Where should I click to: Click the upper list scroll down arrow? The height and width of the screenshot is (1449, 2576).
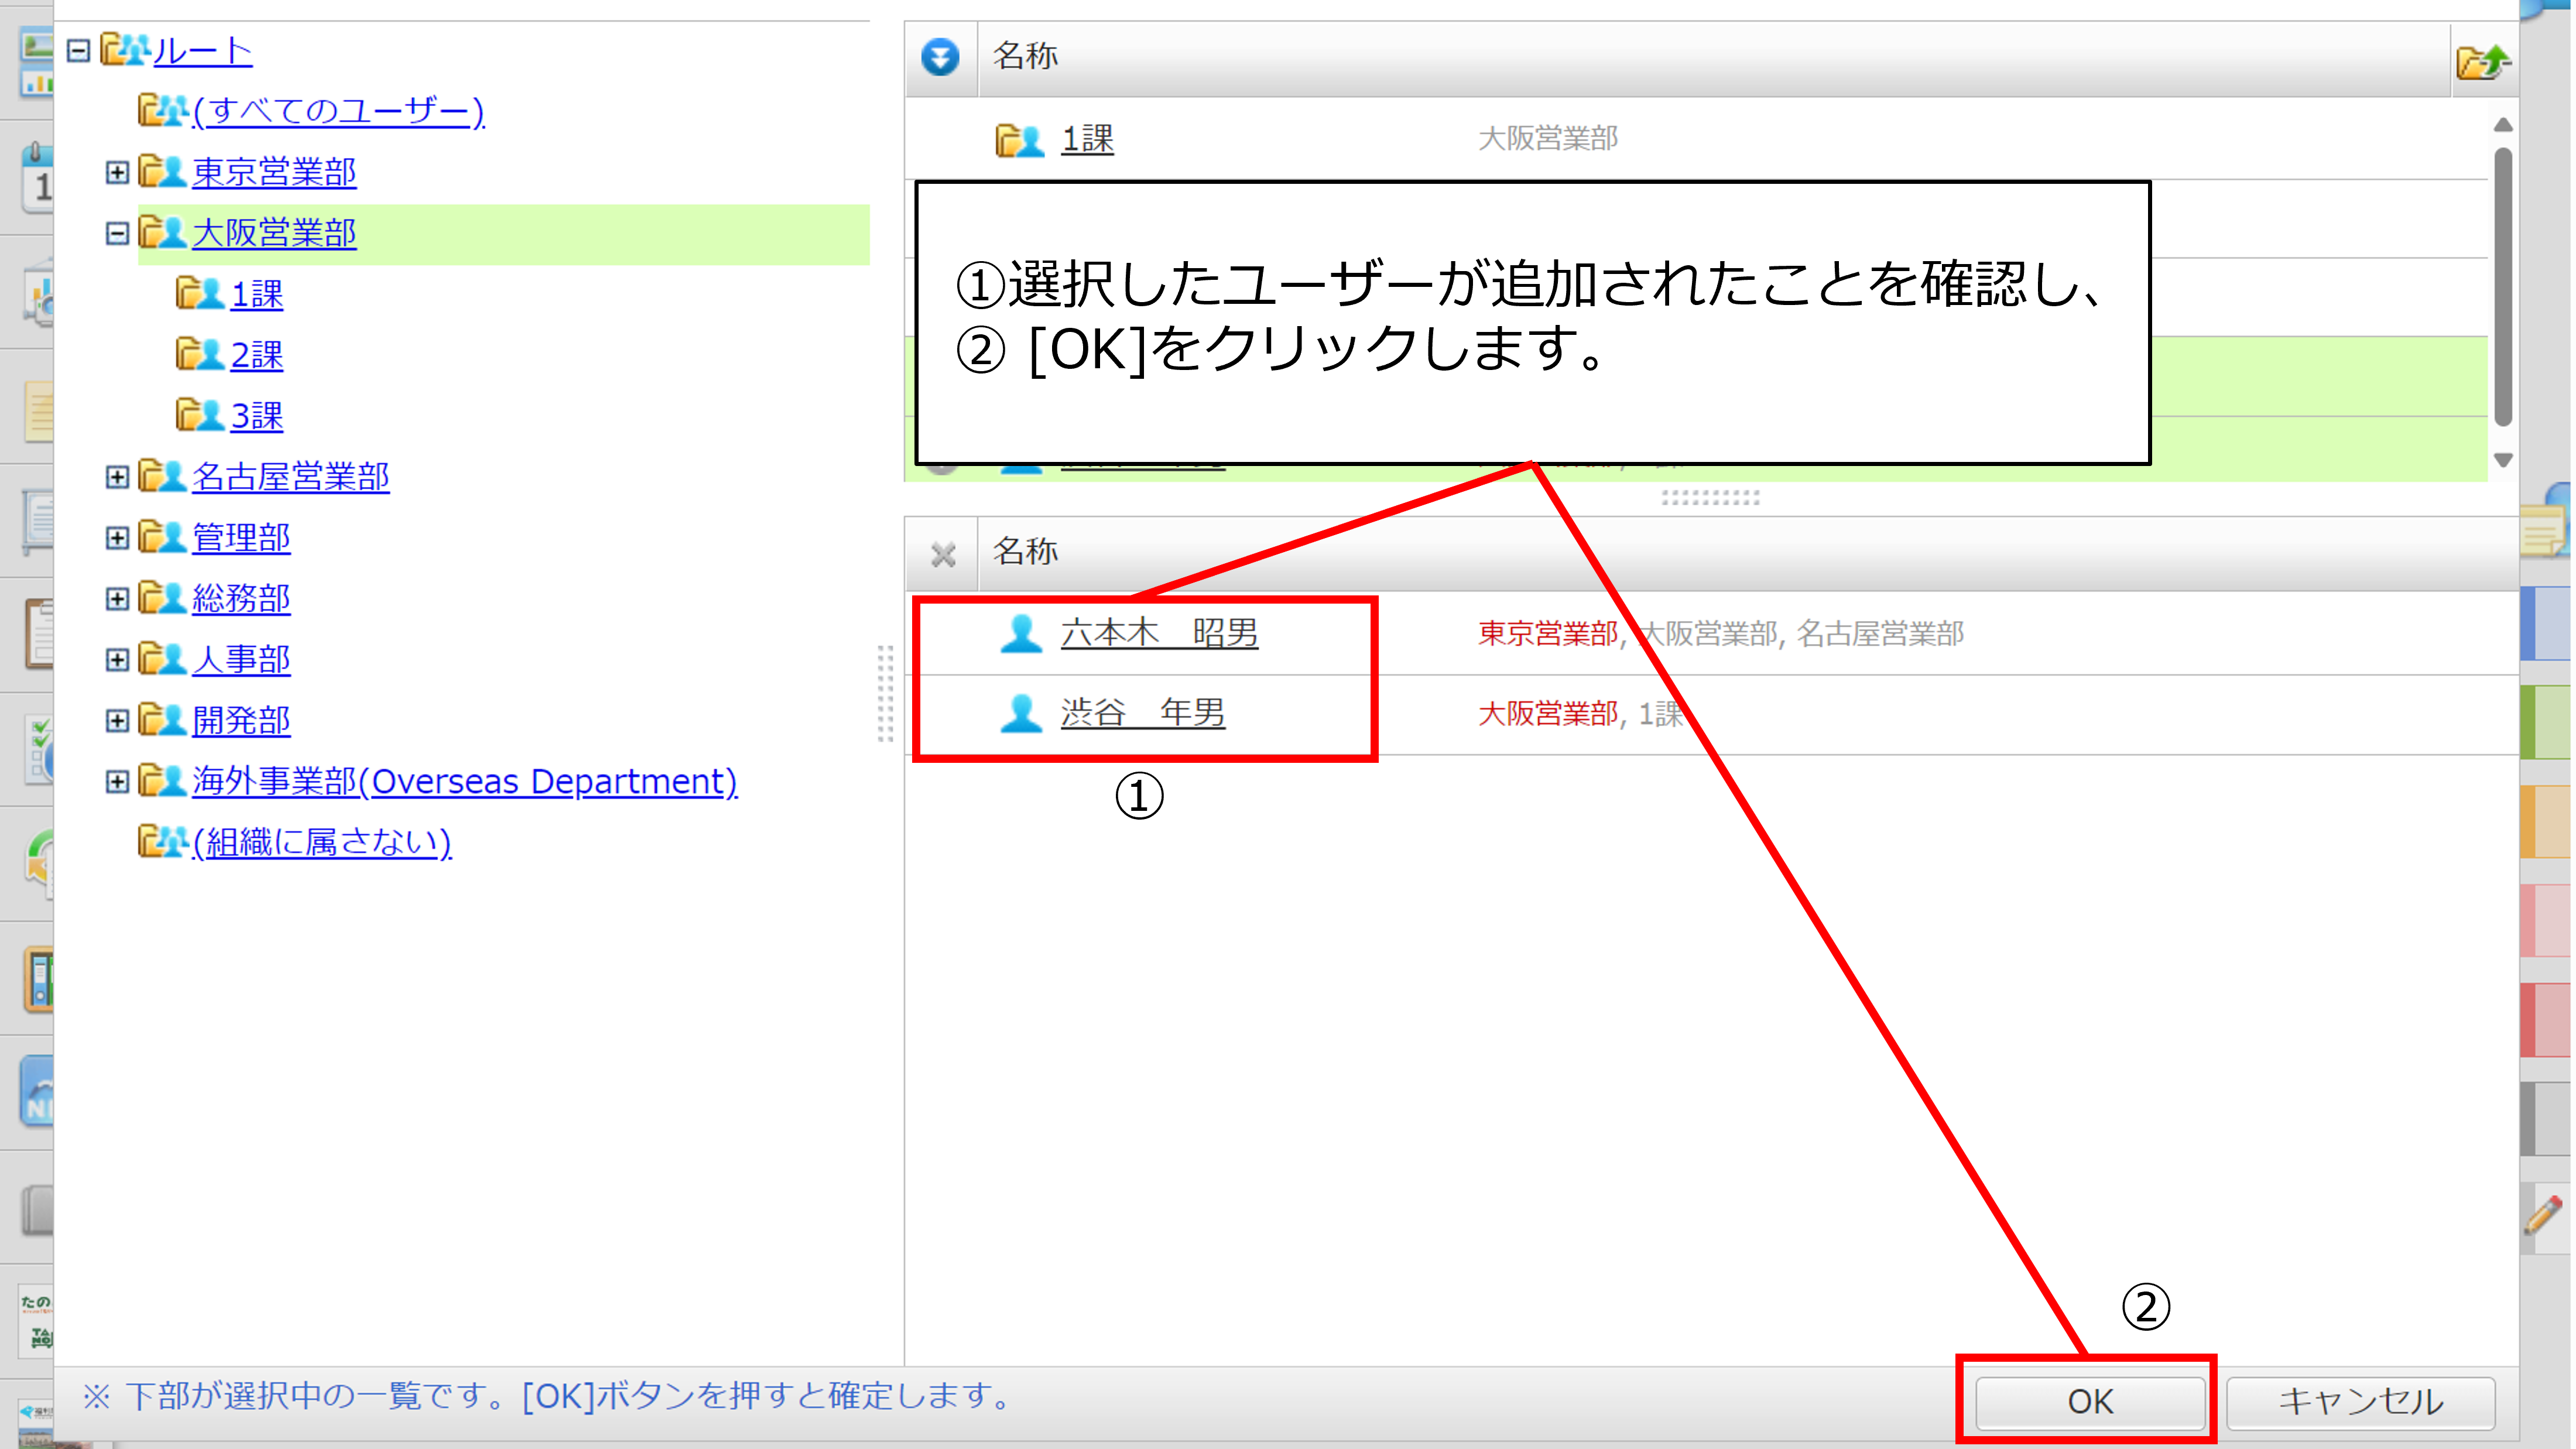pyautogui.click(x=2503, y=460)
